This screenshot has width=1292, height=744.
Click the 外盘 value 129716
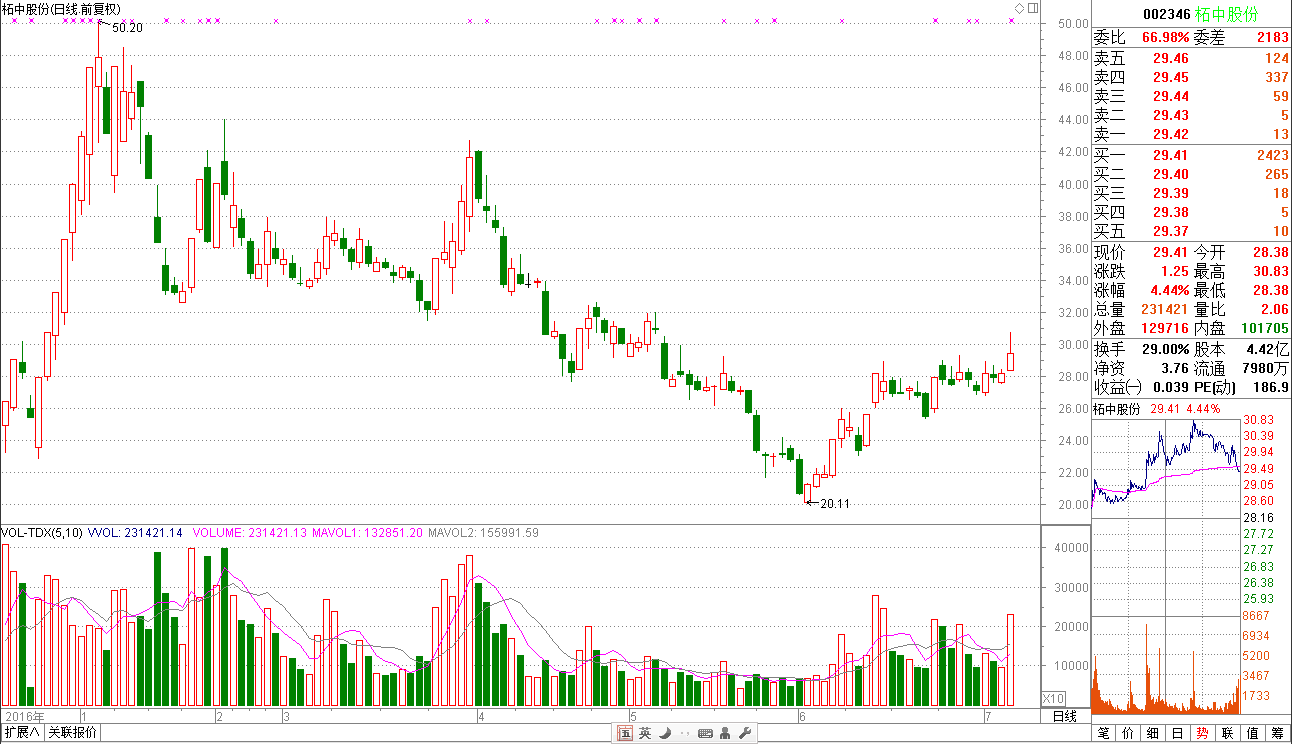click(x=1165, y=328)
